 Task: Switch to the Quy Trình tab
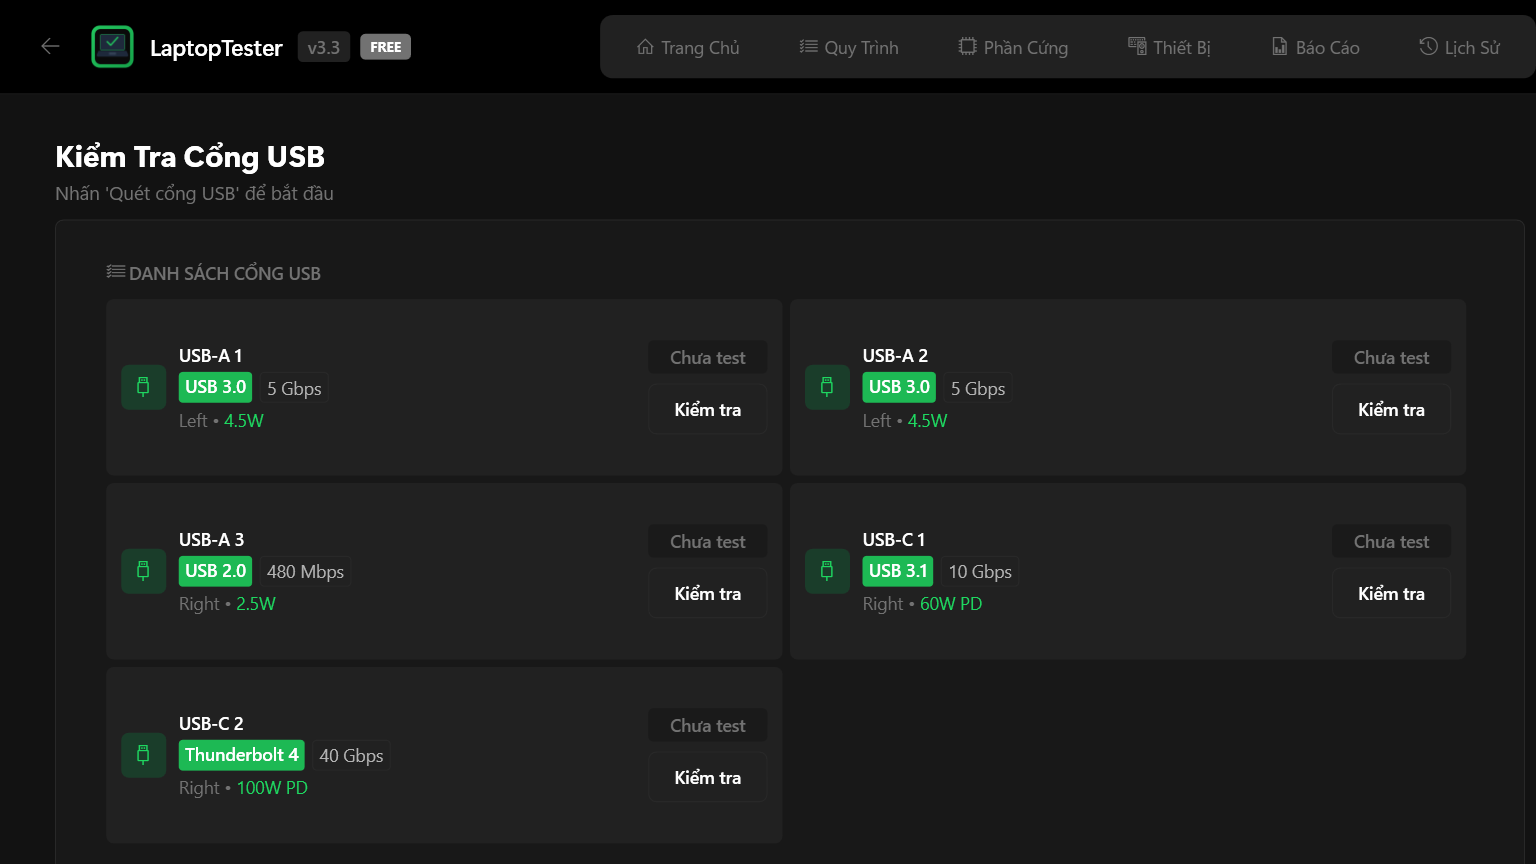pyautogui.click(x=849, y=47)
